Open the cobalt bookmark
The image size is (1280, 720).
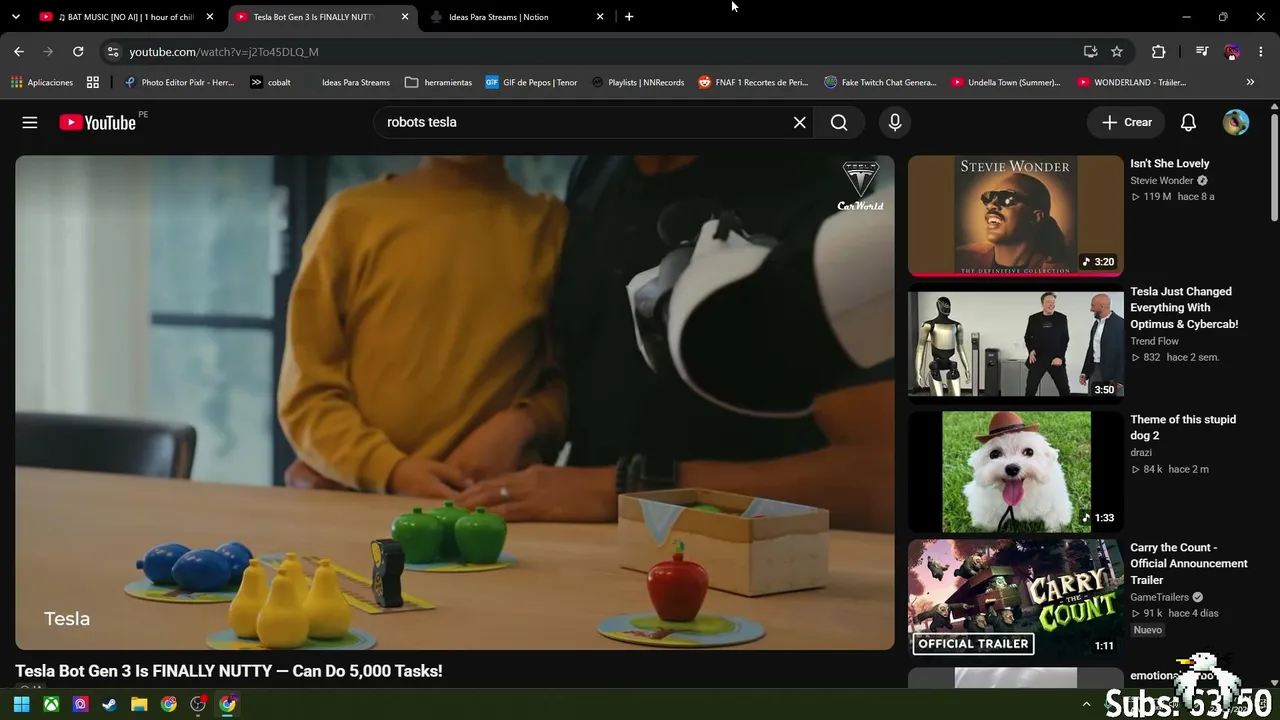click(x=270, y=82)
